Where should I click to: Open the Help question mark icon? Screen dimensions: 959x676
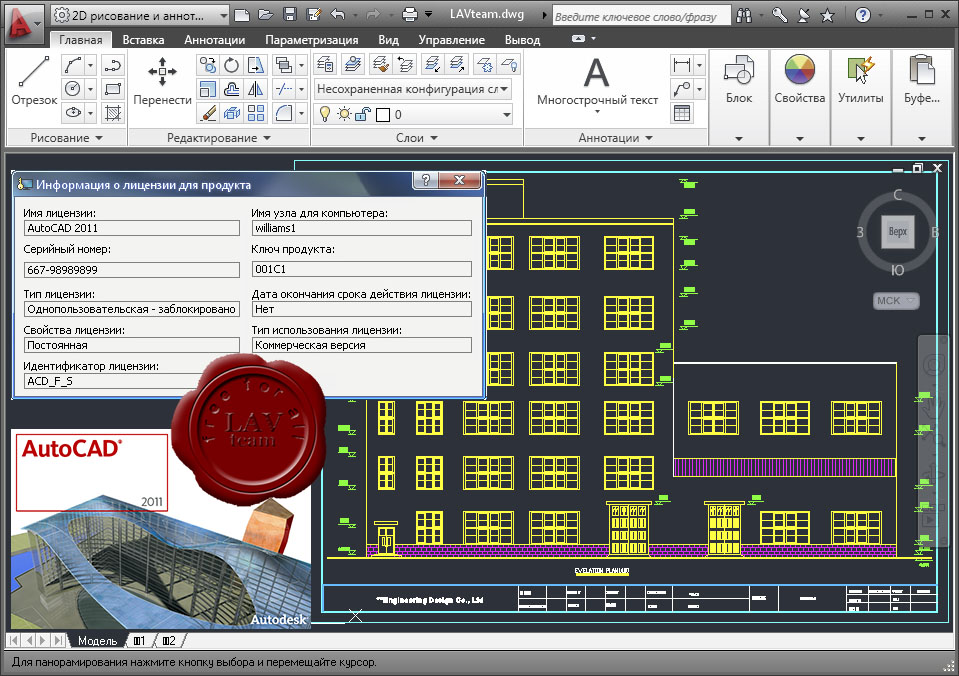click(x=862, y=15)
